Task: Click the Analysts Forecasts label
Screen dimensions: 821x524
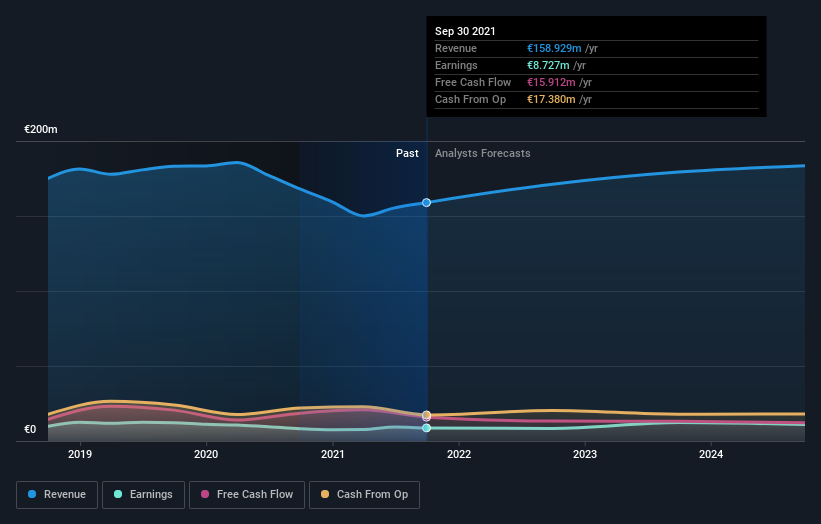Action: [x=483, y=153]
